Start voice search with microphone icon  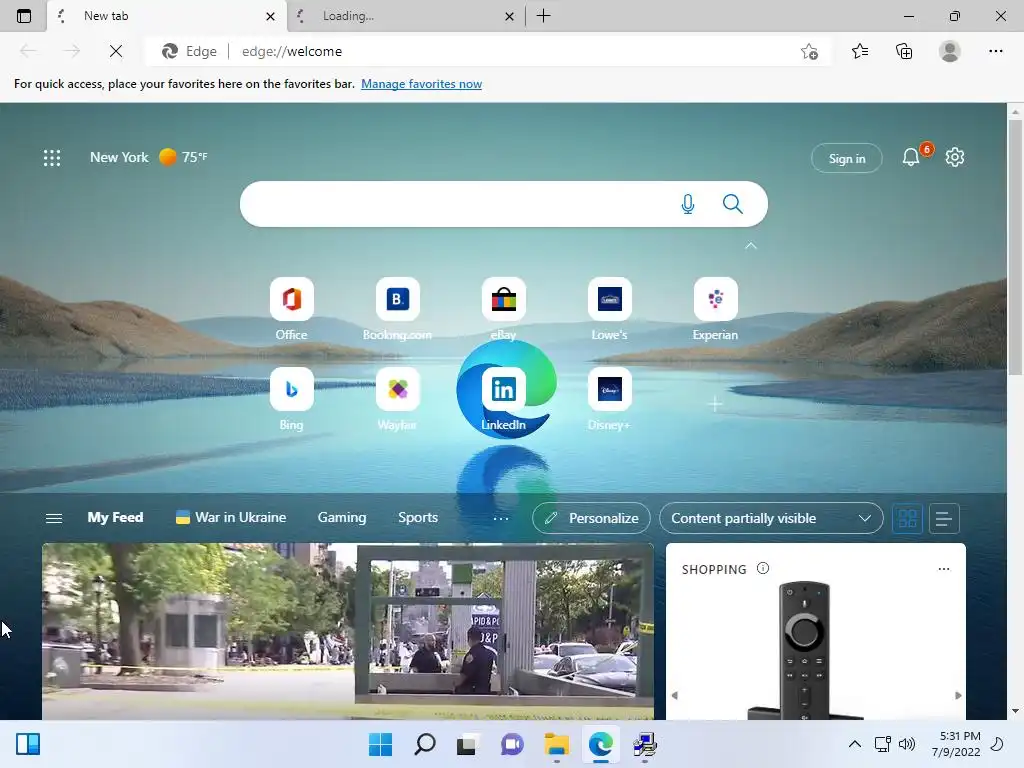[688, 204]
